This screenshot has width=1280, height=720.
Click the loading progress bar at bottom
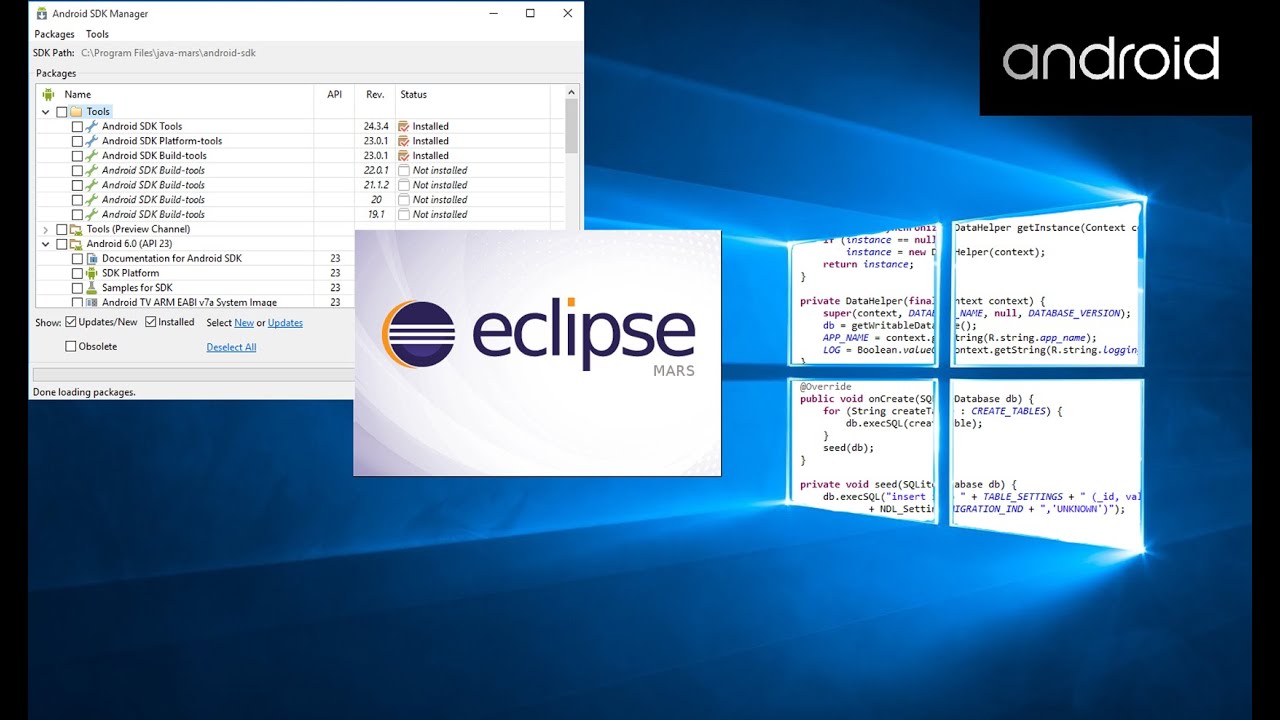[193, 374]
